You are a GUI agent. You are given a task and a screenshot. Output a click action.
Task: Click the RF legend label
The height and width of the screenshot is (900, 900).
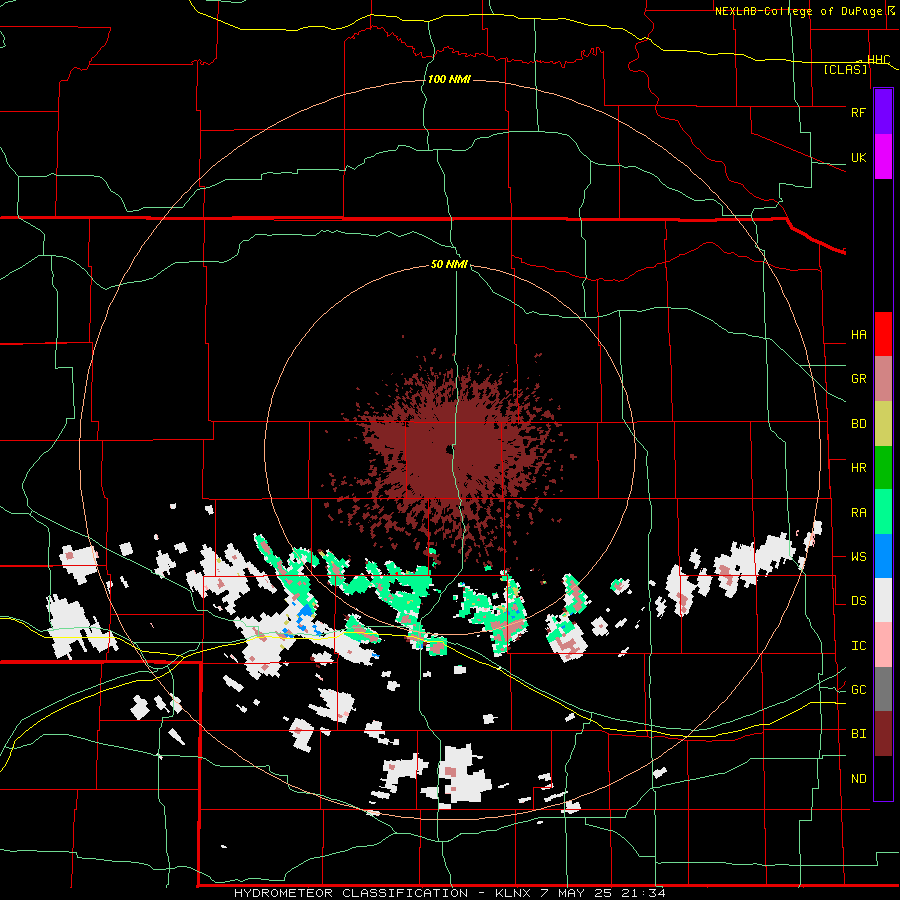858,112
